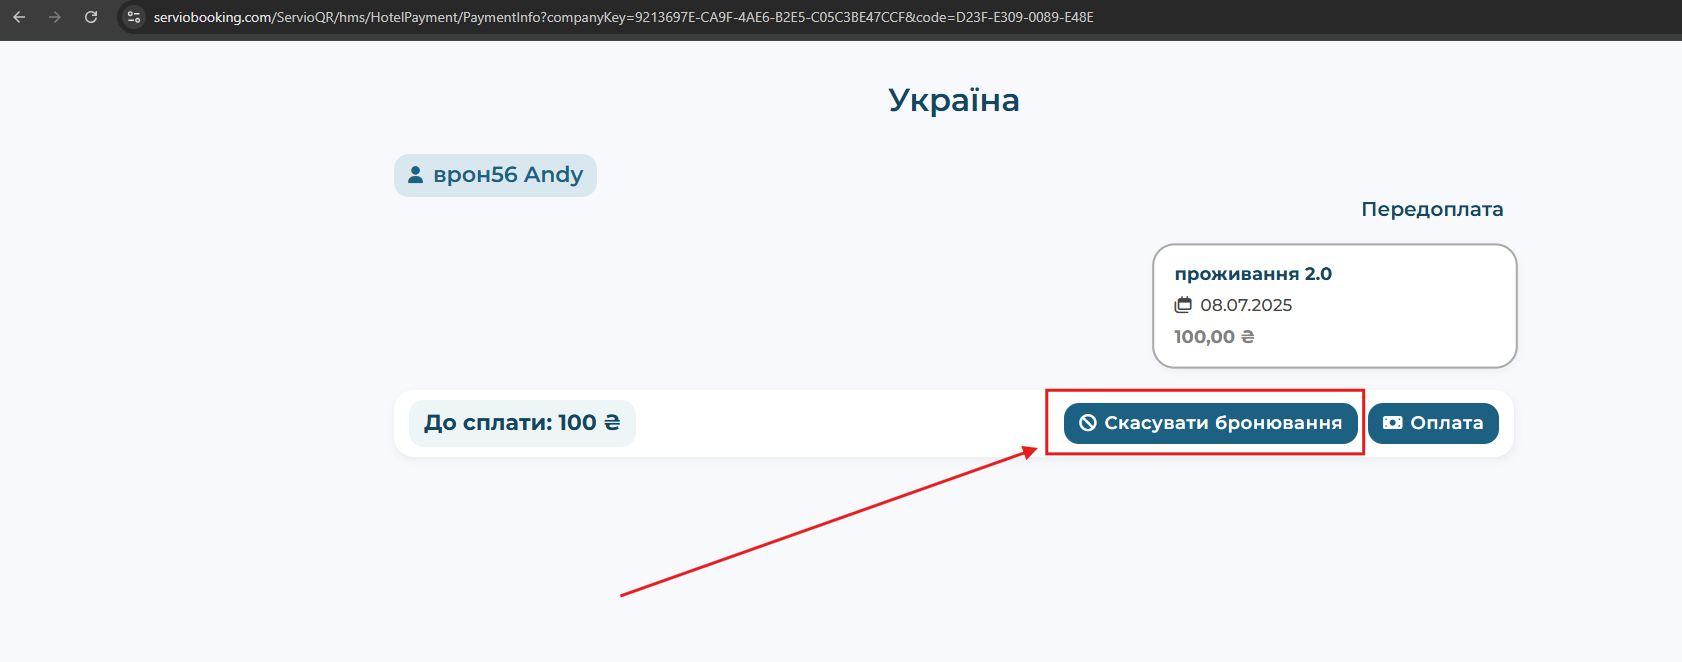Focus the serviobooking.com address bar
This screenshot has height=662, width=1682.
point(622,17)
